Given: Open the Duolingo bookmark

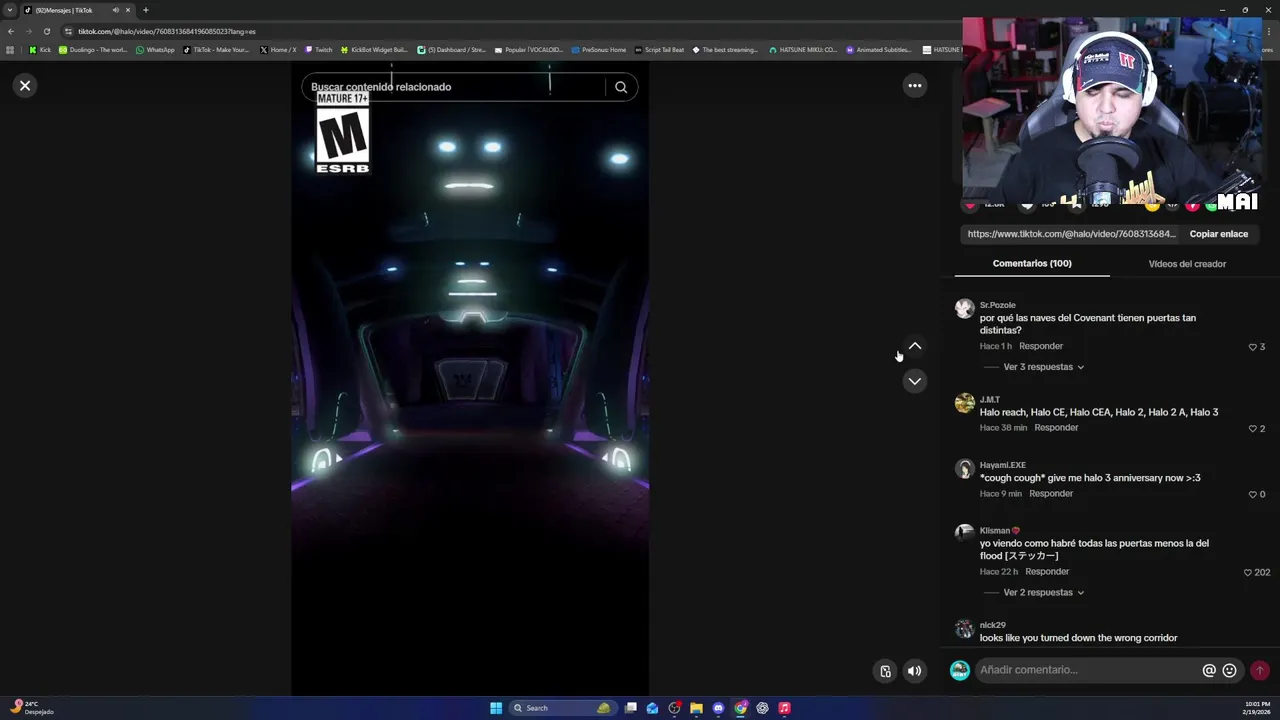Looking at the screenshot, I should click(x=93, y=50).
